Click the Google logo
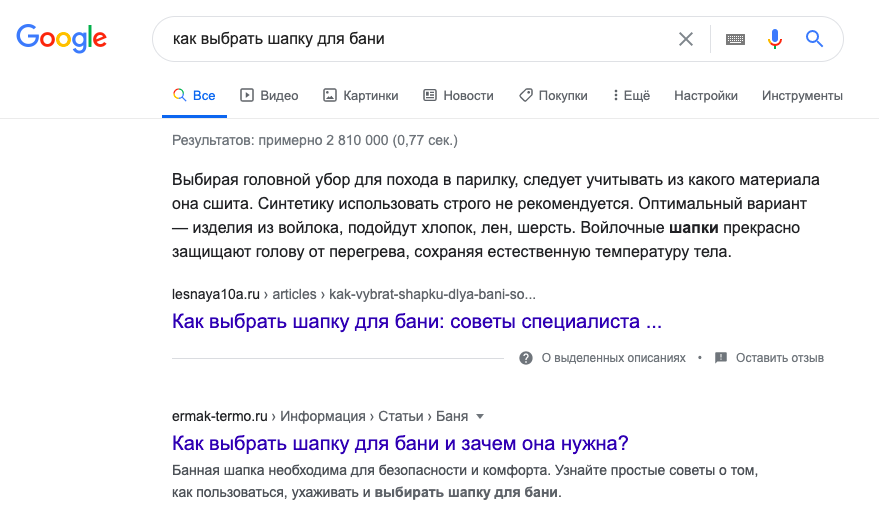This screenshot has height=521, width=879. 61,38
